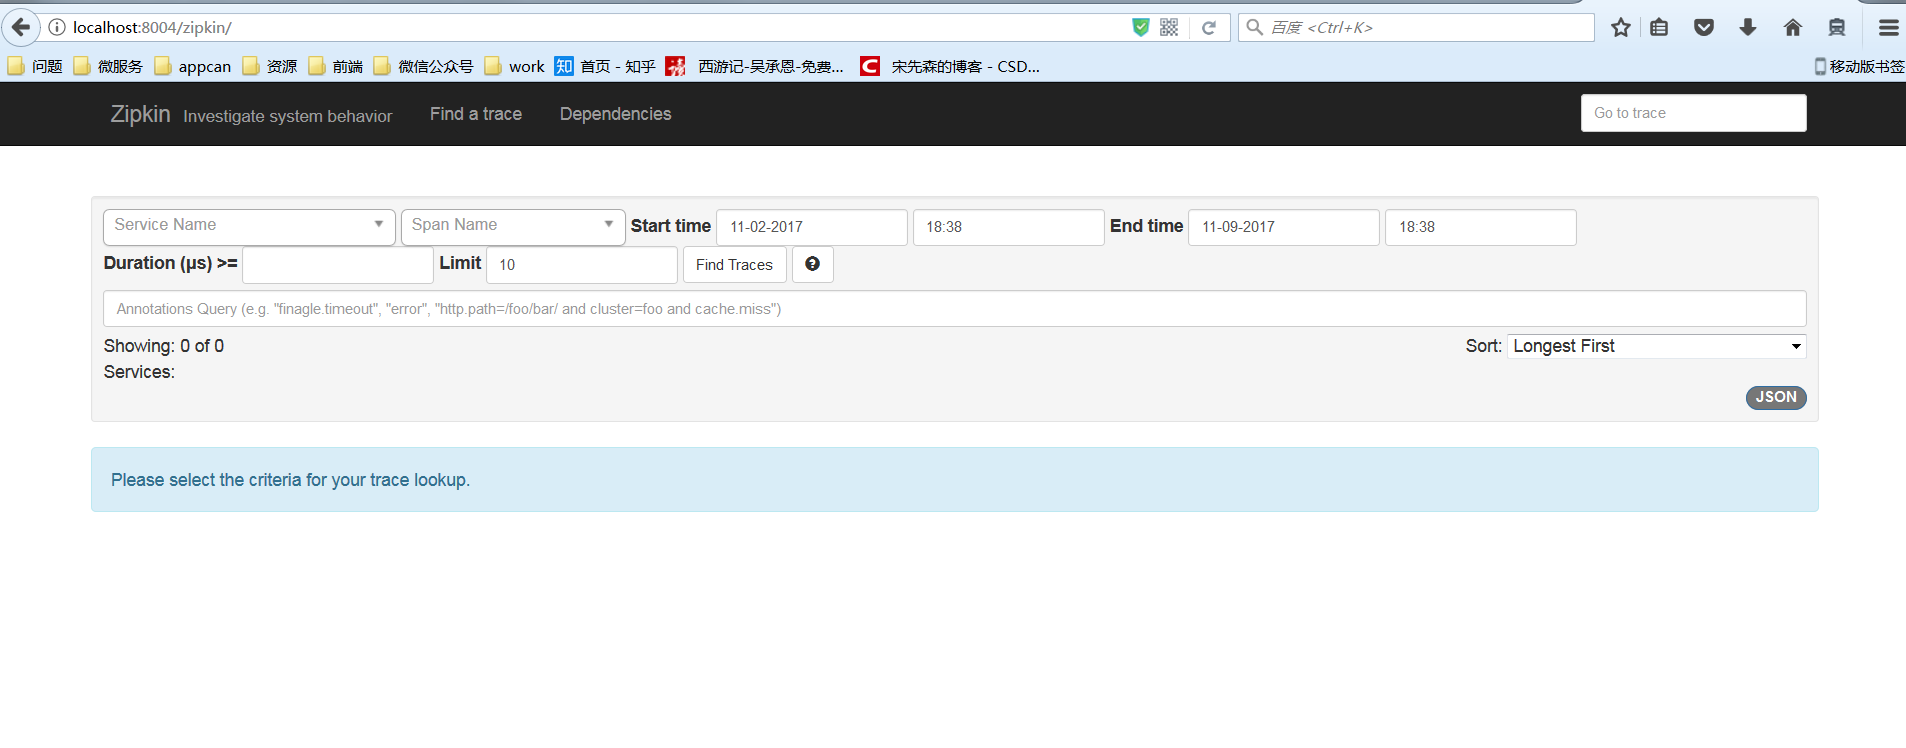
Task: Open the 问题 bookmark folder
Action: pyautogui.click(x=35, y=66)
